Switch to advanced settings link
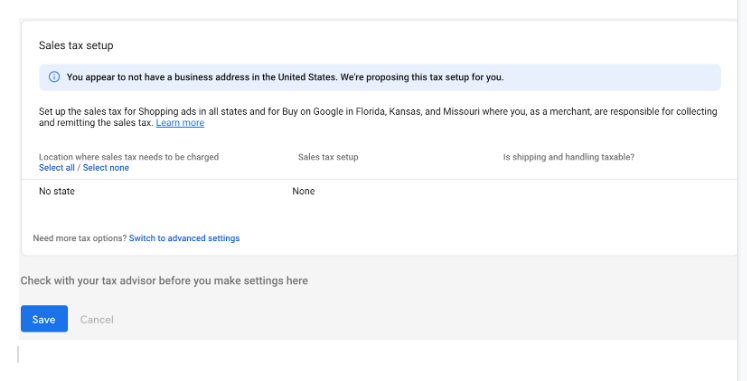The height and width of the screenshot is (381, 747). (184, 238)
